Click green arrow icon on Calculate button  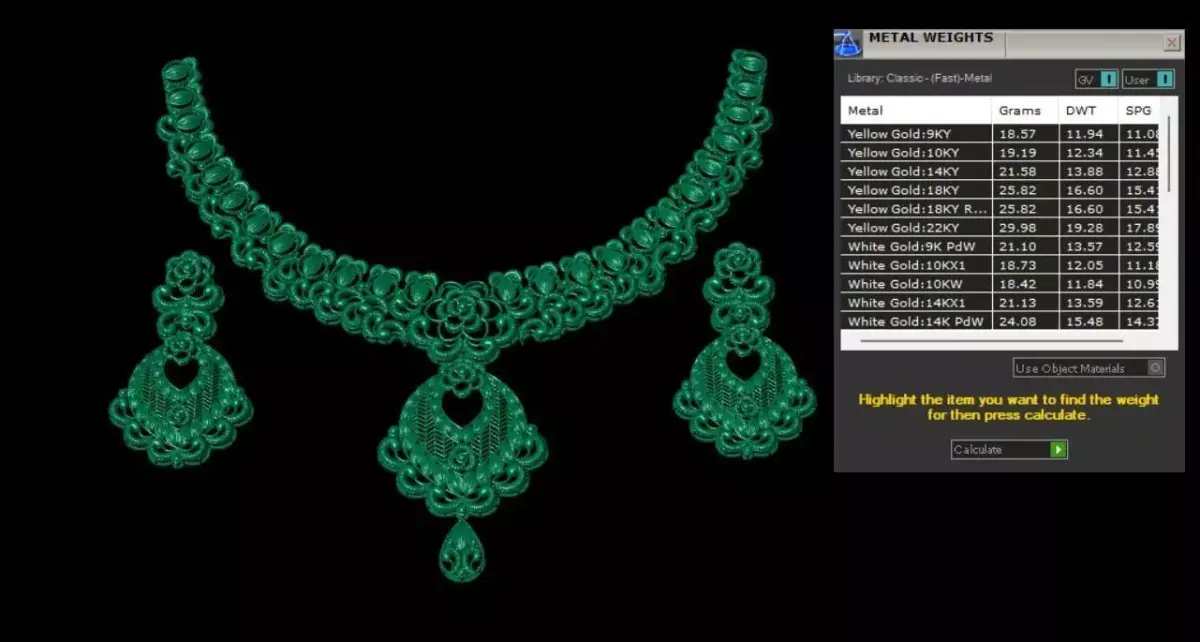1059,450
